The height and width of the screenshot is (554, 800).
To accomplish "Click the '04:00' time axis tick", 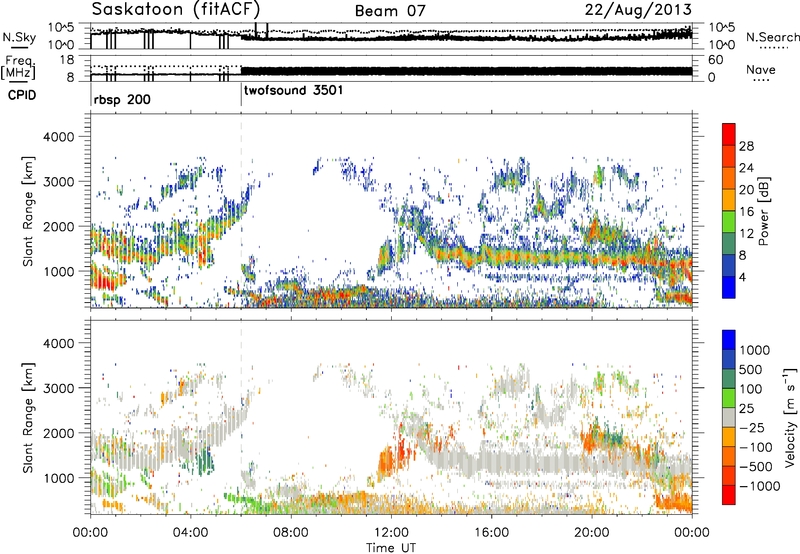I will [x=191, y=533].
